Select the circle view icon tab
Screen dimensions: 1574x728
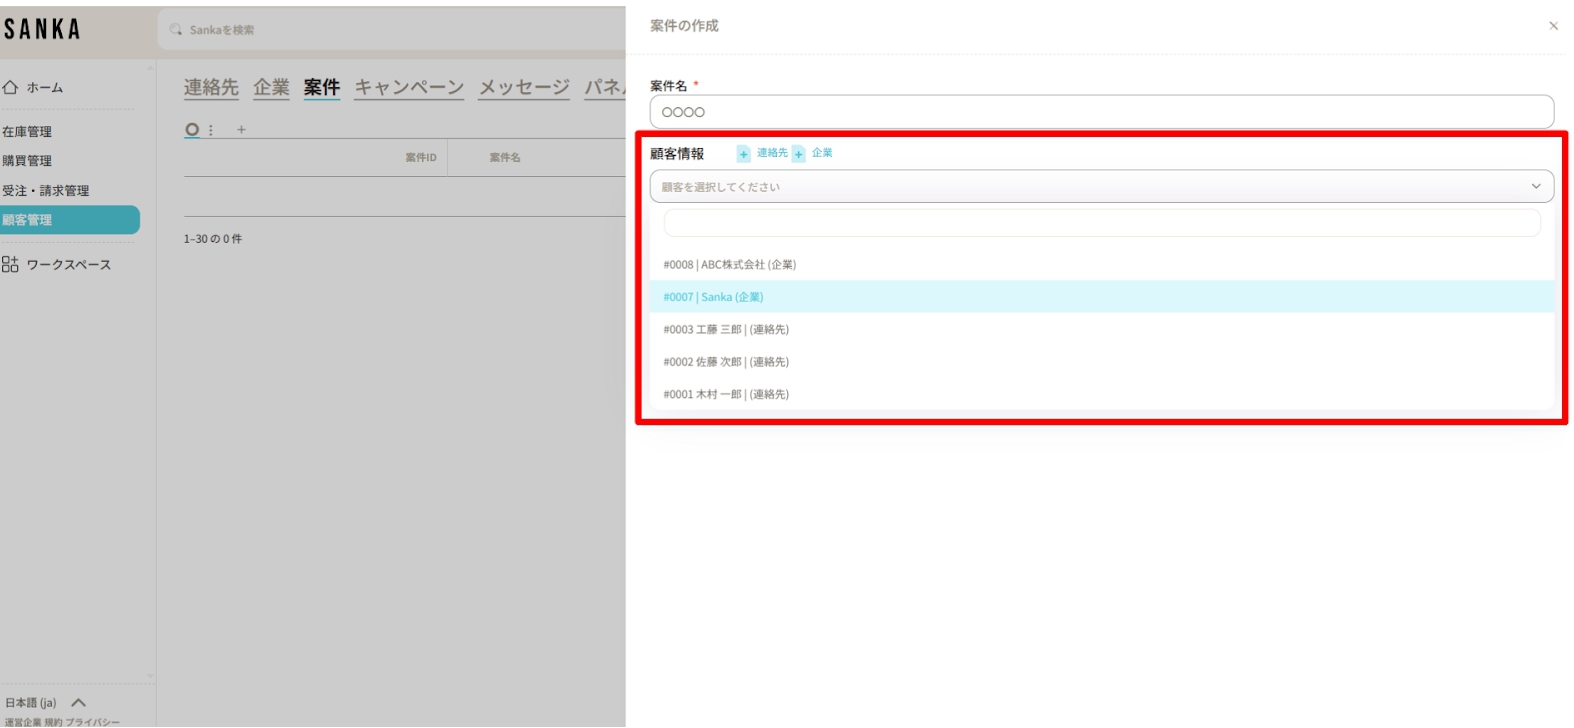(x=192, y=130)
